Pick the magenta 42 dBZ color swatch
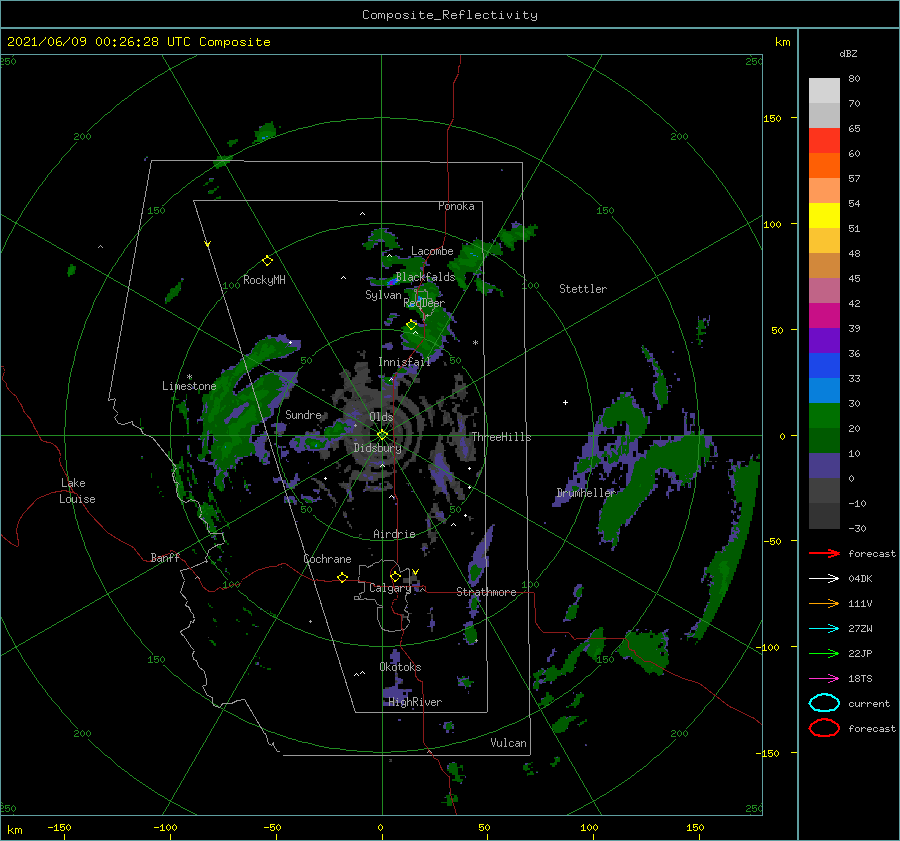This screenshot has width=900, height=841. pos(824,315)
